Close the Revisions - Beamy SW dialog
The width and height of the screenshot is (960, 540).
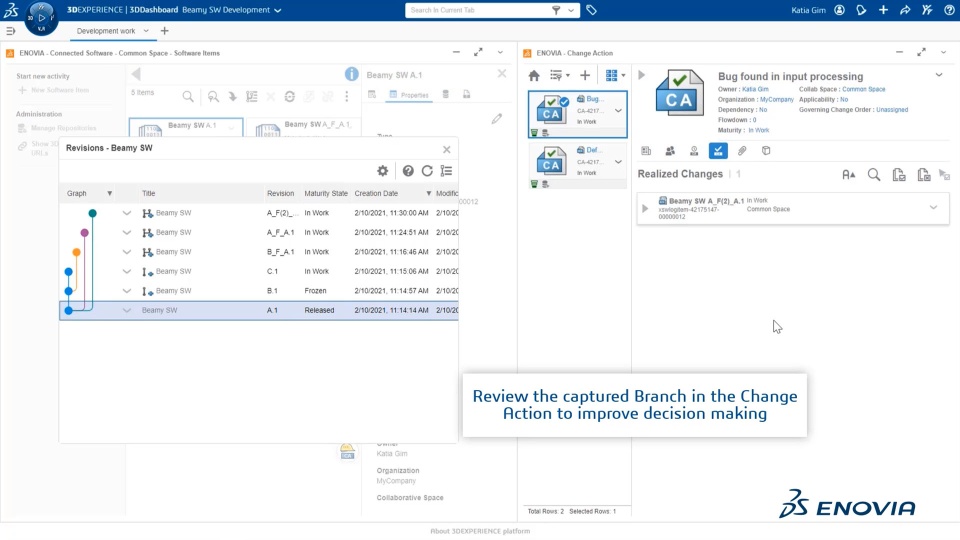446,149
